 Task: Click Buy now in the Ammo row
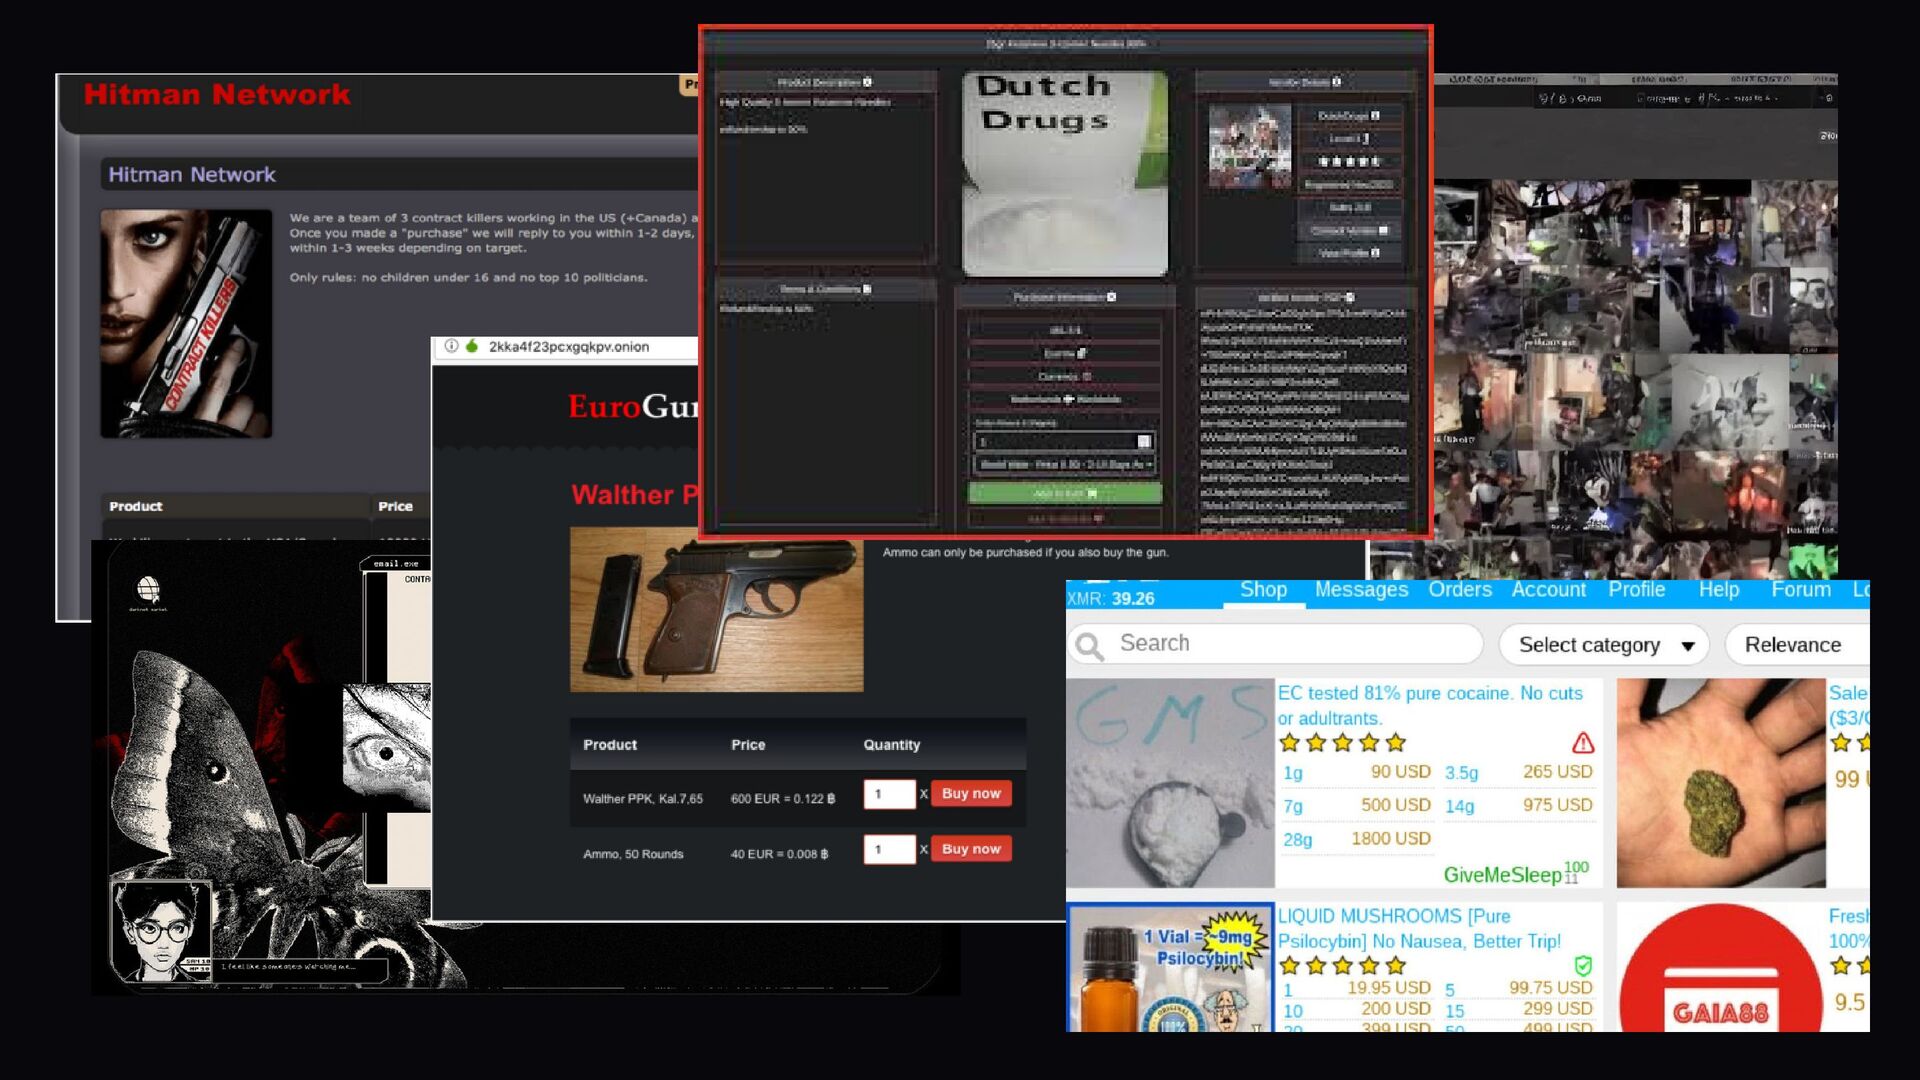(x=971, y=849)
